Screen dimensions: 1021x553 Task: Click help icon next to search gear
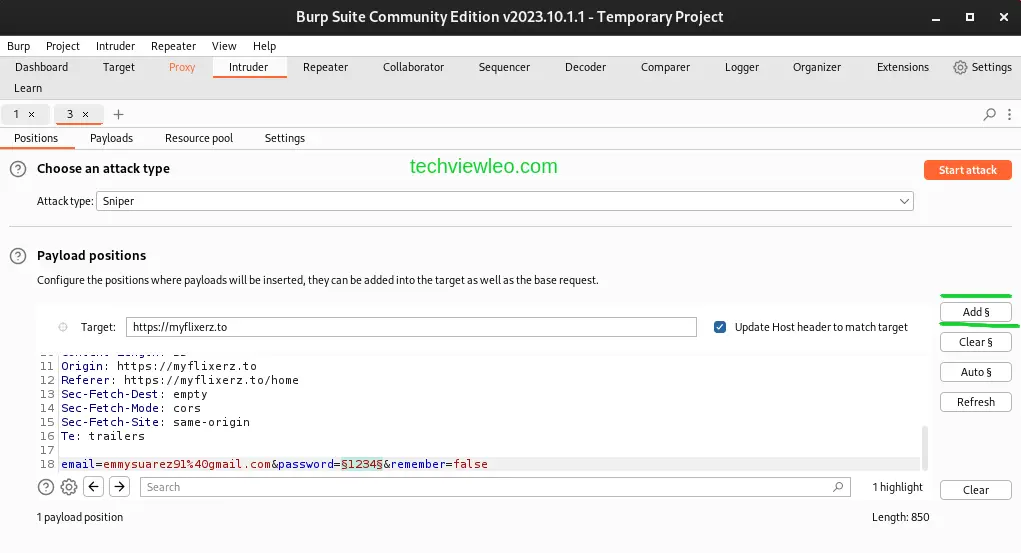tap(46, 487)
